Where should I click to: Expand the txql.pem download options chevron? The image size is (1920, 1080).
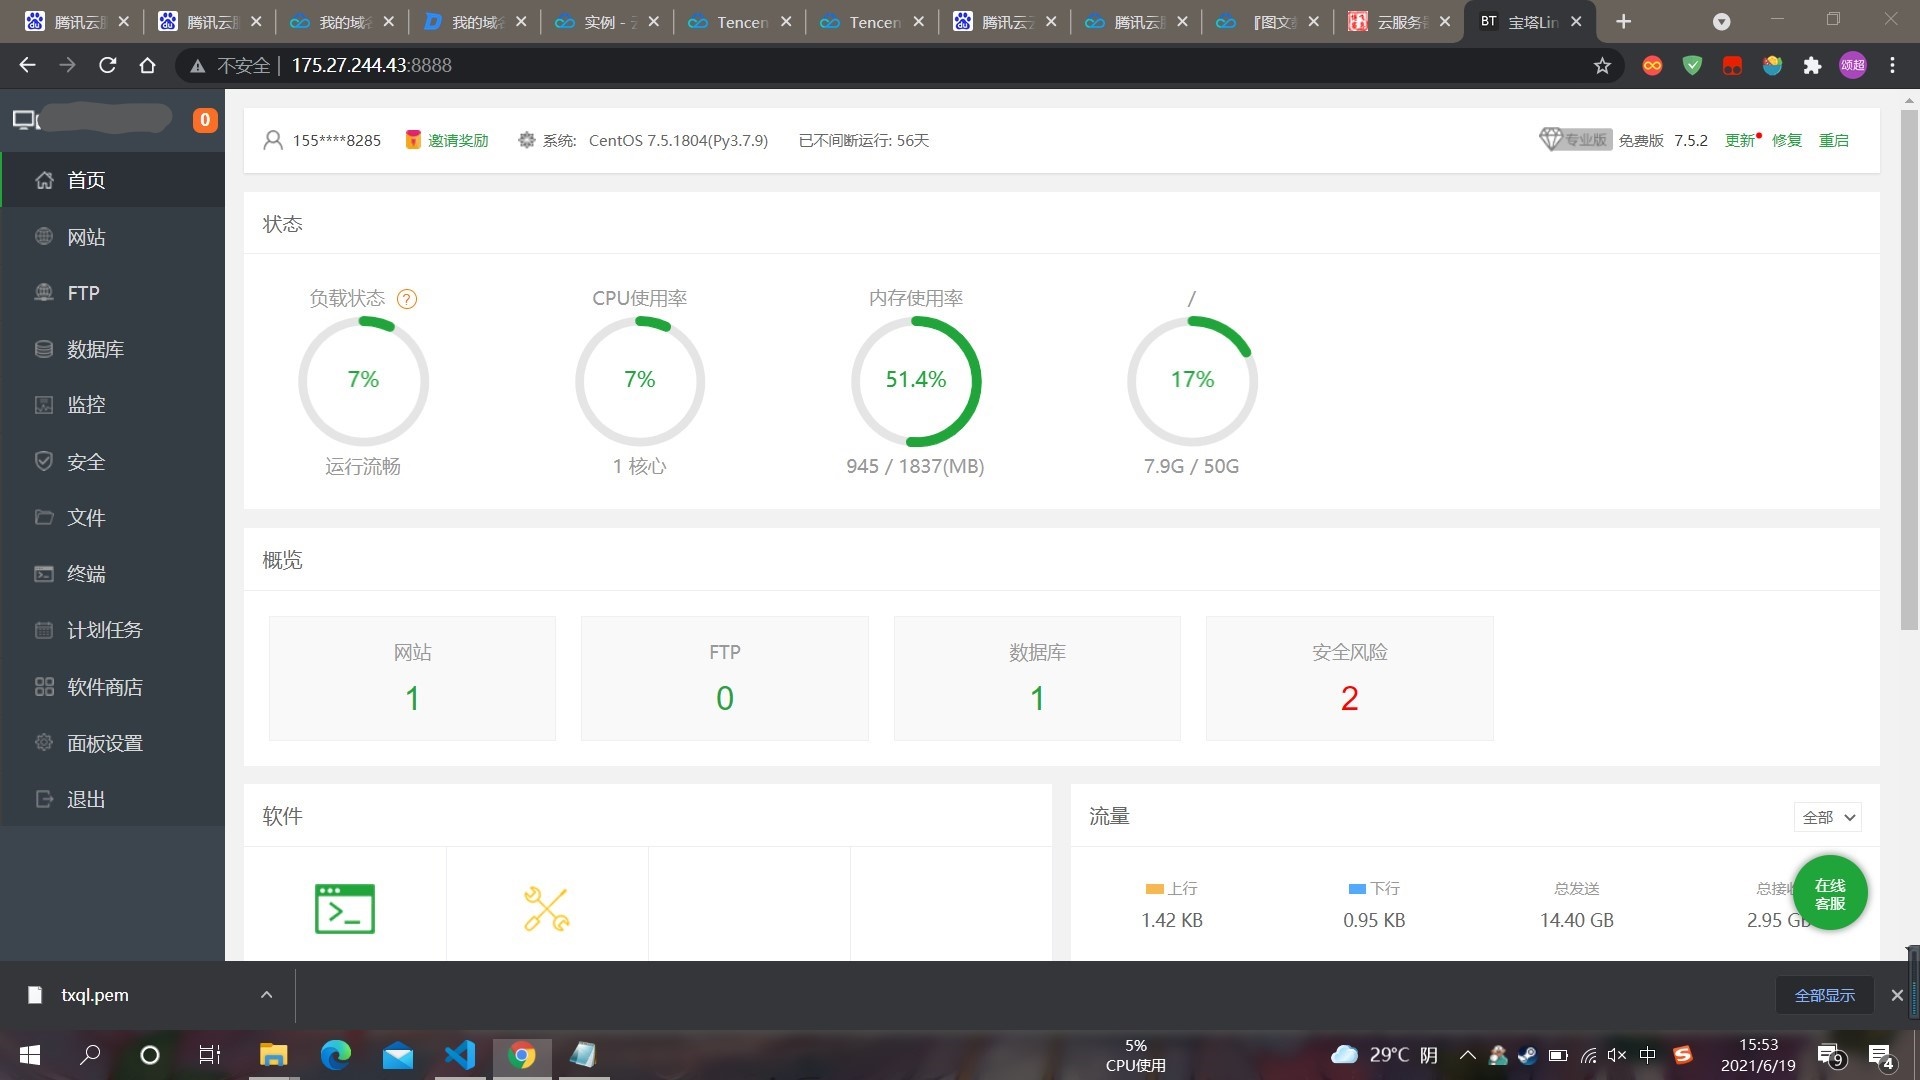tap(266, 995)
